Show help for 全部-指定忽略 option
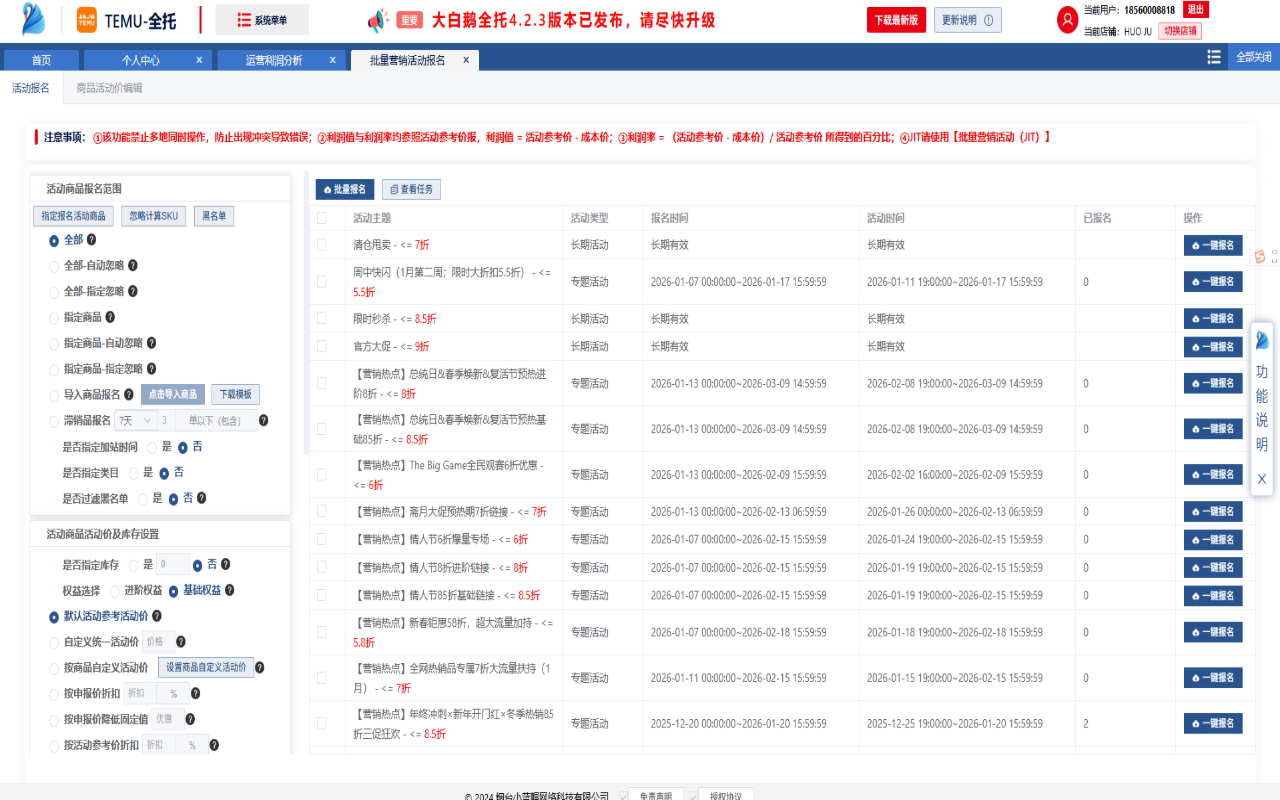The height and width of the screenshot is (800, 1280). click(133, 291)
